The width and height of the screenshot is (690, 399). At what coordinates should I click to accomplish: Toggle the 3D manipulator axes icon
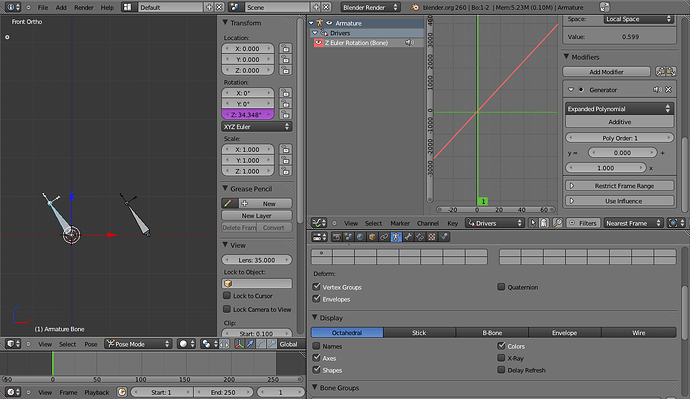239,344
